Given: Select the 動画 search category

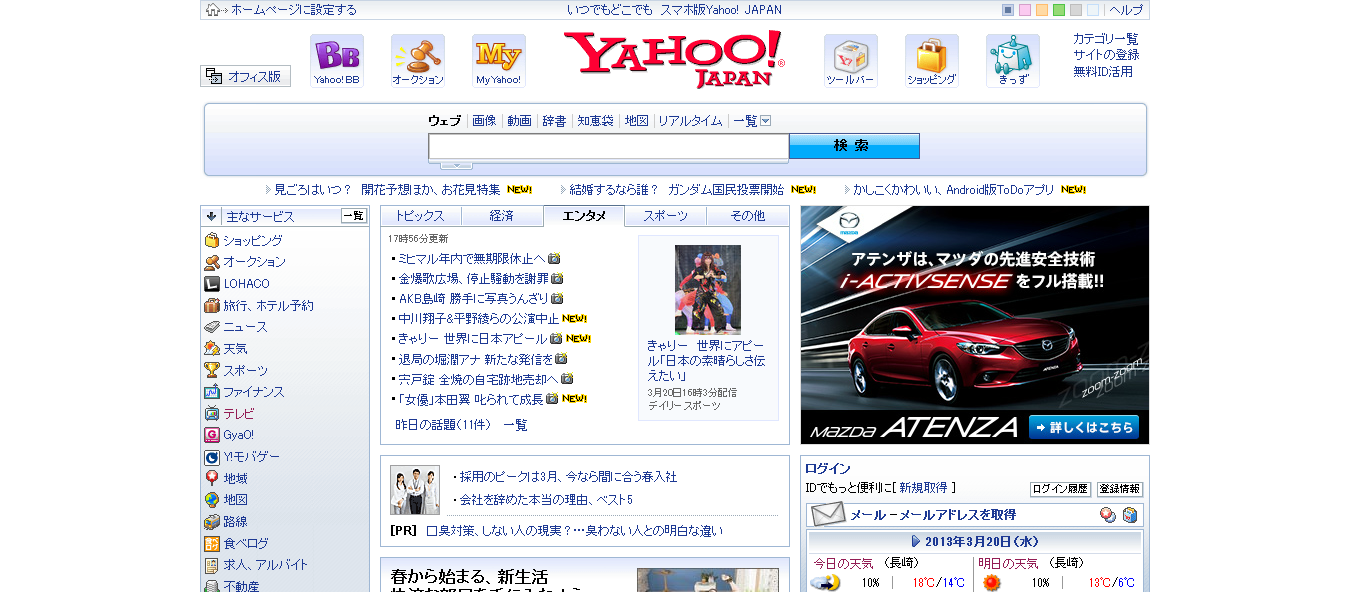Looking at the screenshot, I should point(519,121).
